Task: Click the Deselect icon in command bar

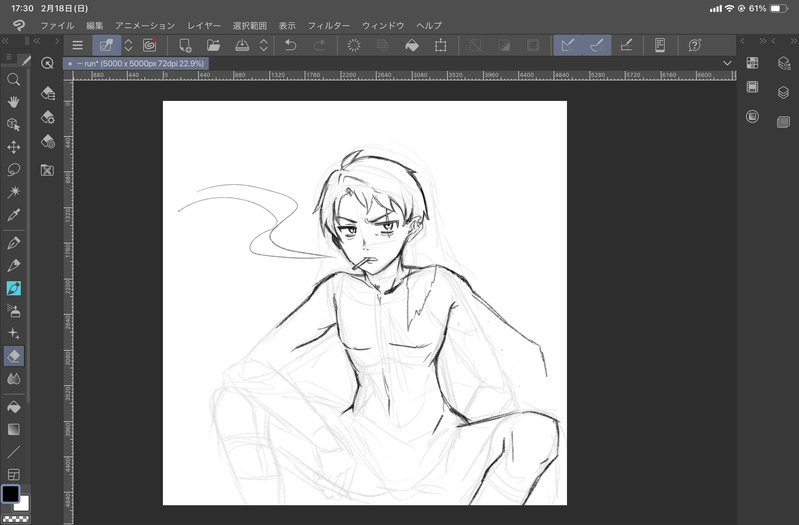Action: (x=475, y=45)
